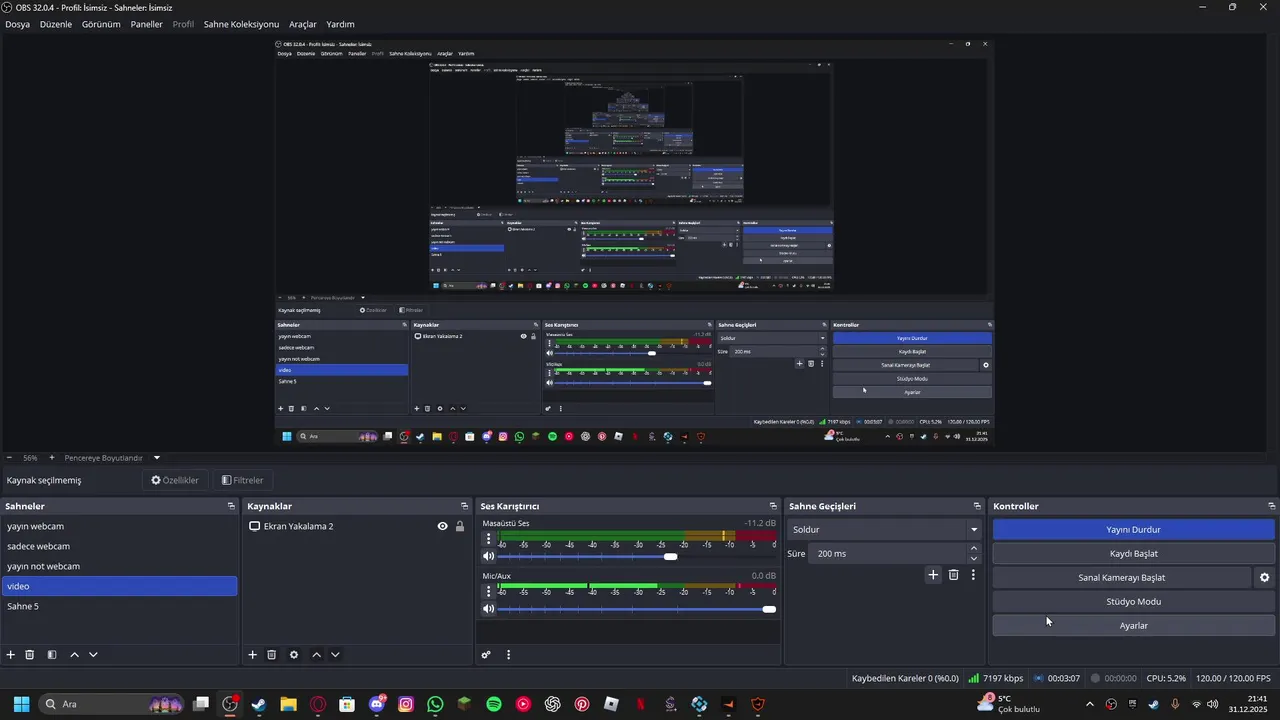The width and height of the screenshot is (1280, 720).
Task: Open the Görünüm menu
Action: [x=101, y=24]
